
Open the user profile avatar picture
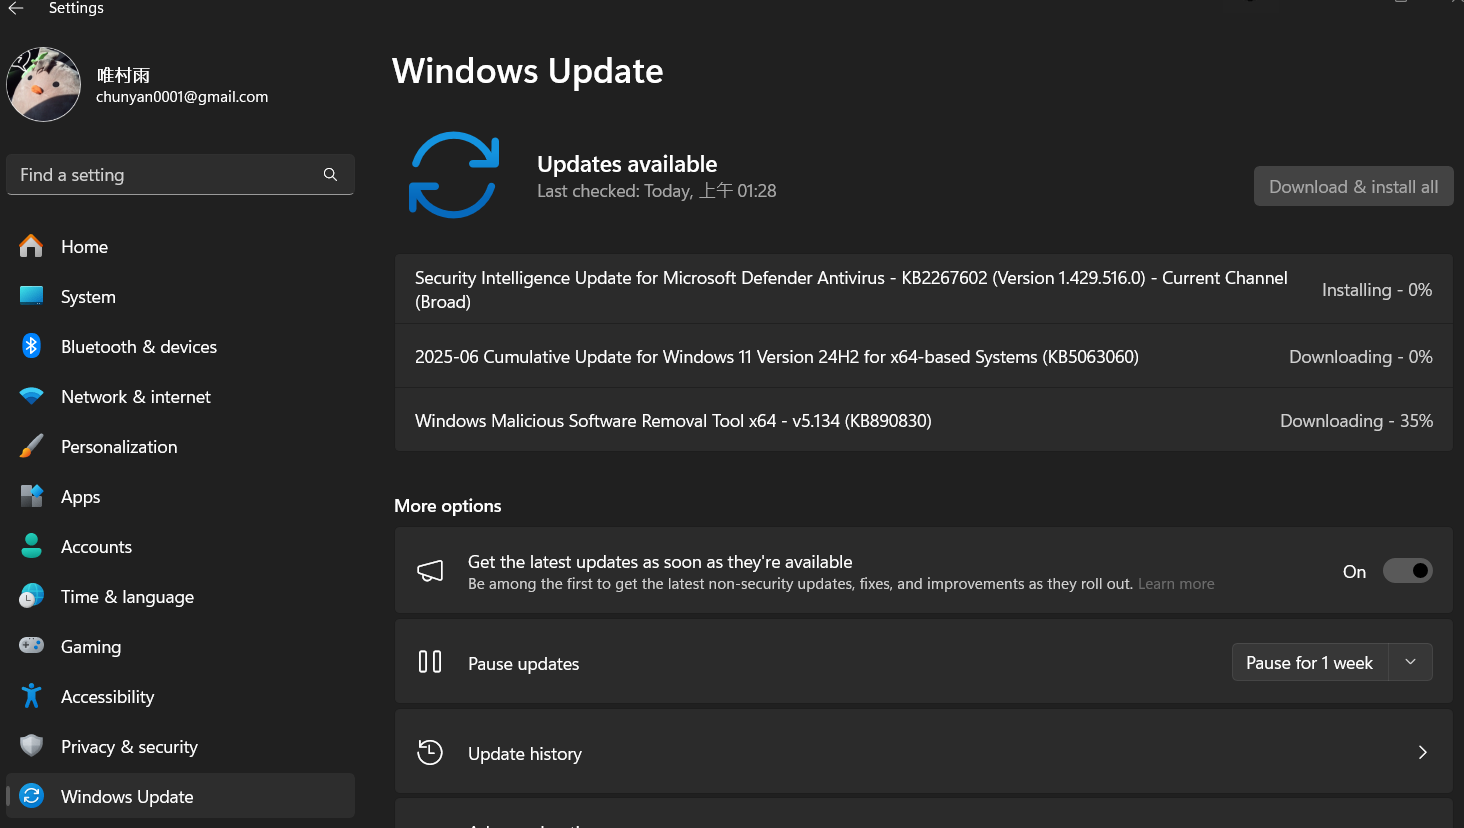(44, 84)
